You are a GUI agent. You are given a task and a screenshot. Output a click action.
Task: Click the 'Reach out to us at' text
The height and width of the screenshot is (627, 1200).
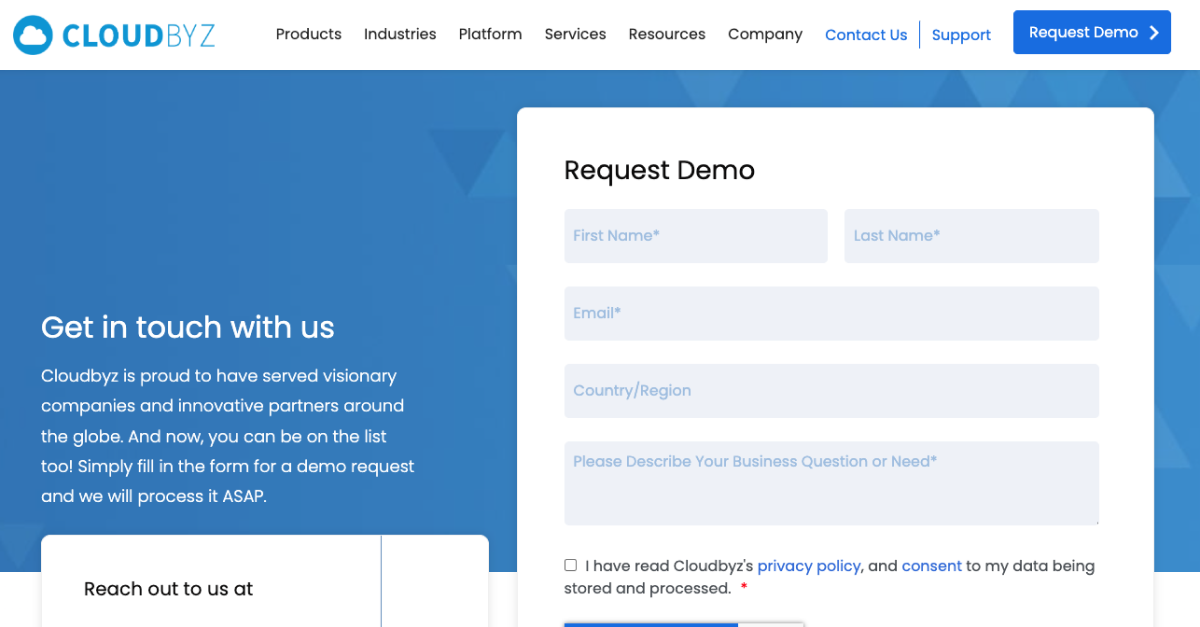point(168,589)
